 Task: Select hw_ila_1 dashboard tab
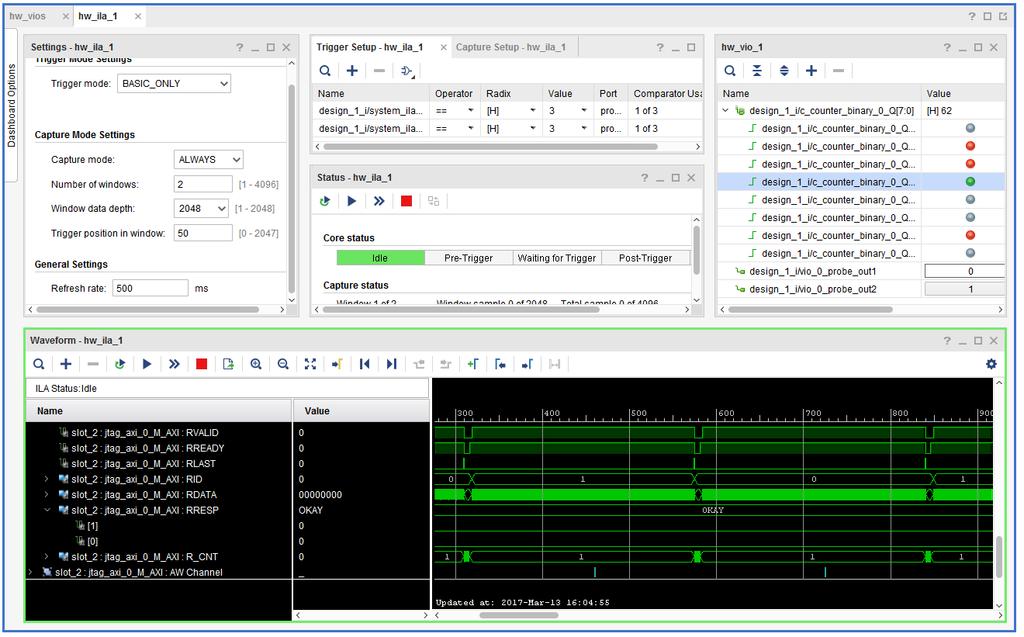coord(98,16)
